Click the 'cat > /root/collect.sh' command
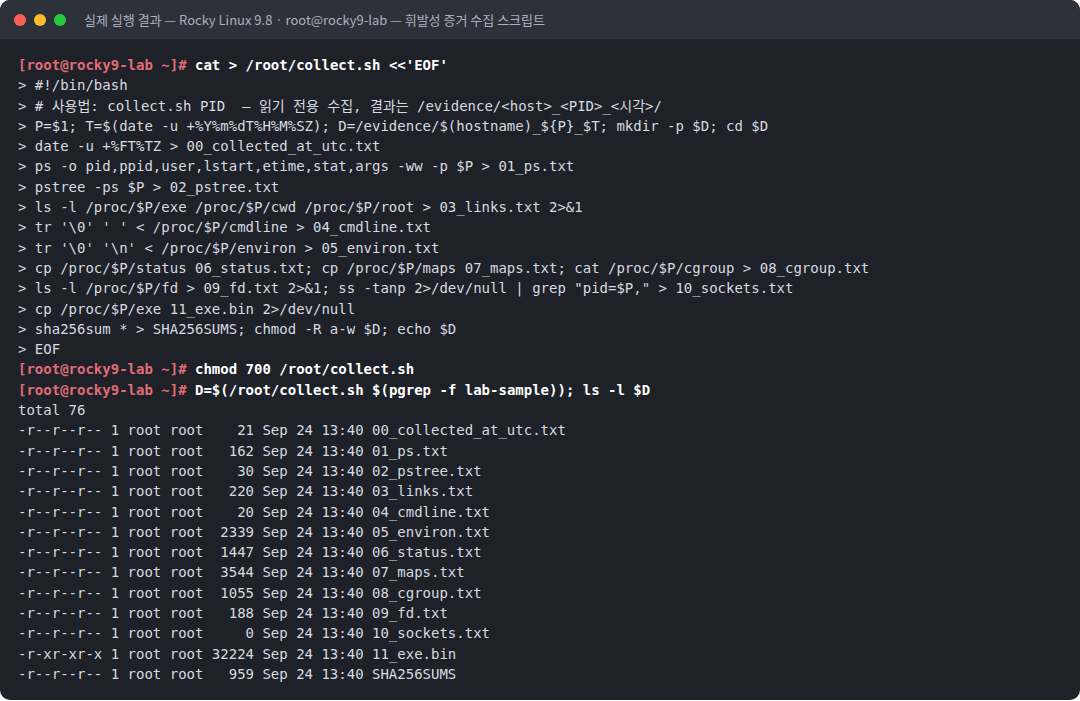The width and height of the screenshot is (1080, 701). click(x=321, y=65)
